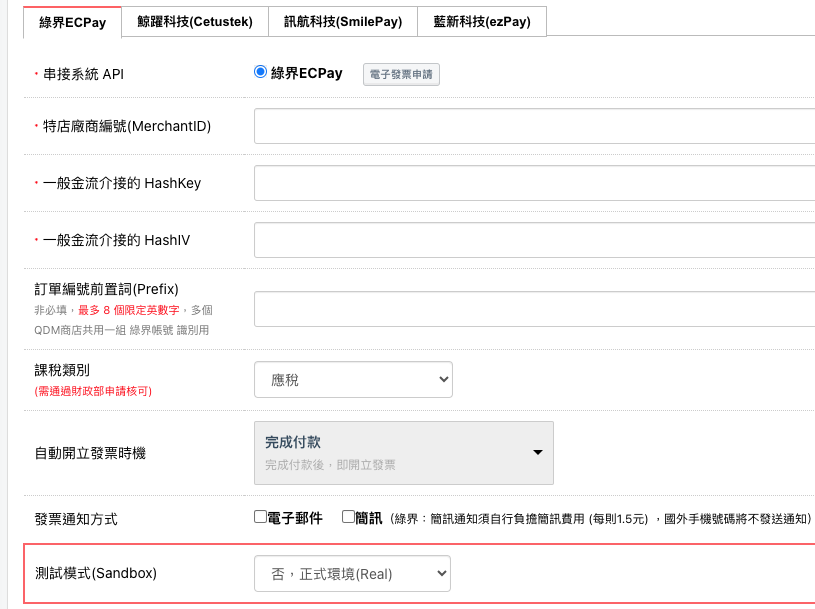Focus the order Prefix input field
Screen dimensions: 815x609
(534, 309)
